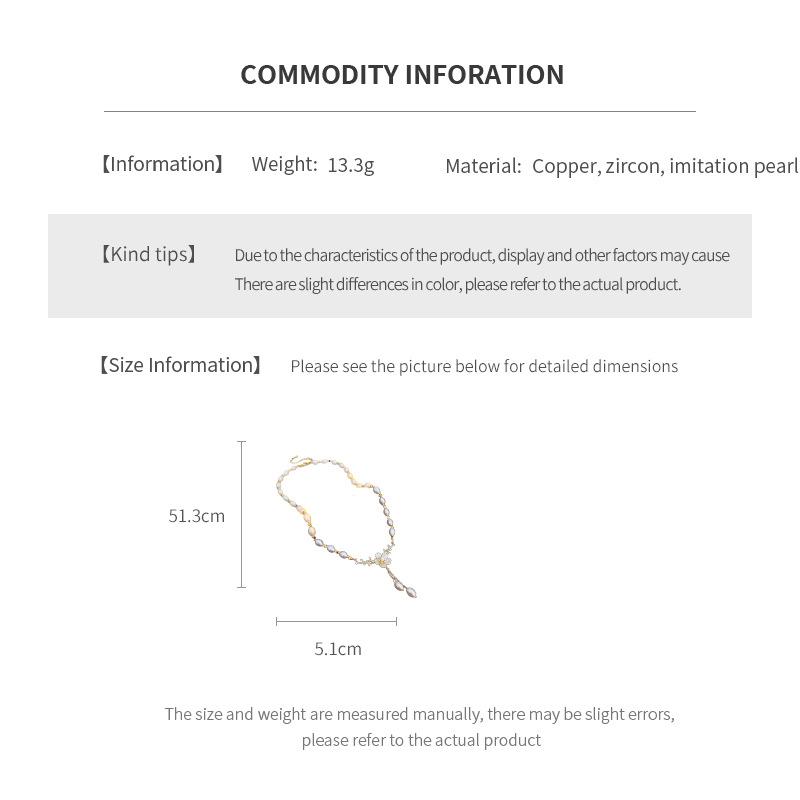Click the Material: label
The width and height of the screenshot is (800, 800).
point(483,166)
